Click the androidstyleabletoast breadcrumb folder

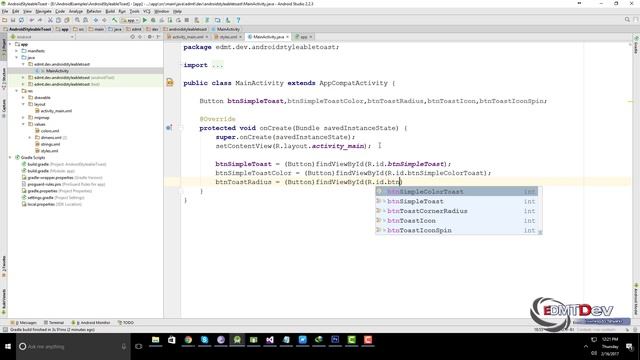(x=185, y=29)
